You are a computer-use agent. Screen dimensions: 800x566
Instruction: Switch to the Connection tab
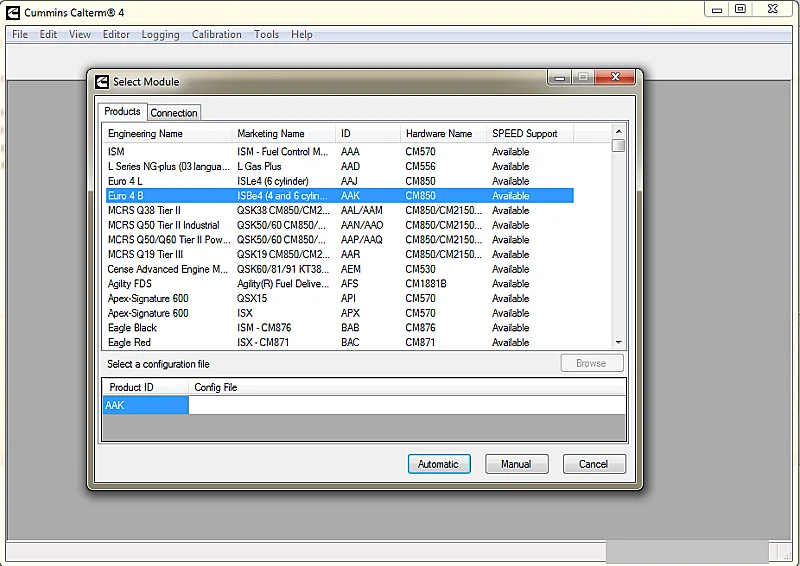point(174,113)
